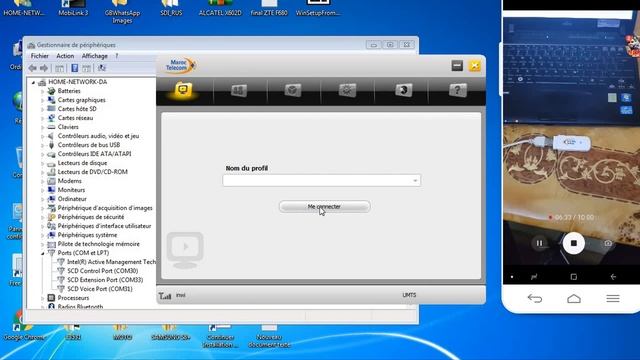Click the show/hide console tree toolbar icon
Image resolution: width=640 pixels, height=360 pixels.
coord(60,68)
